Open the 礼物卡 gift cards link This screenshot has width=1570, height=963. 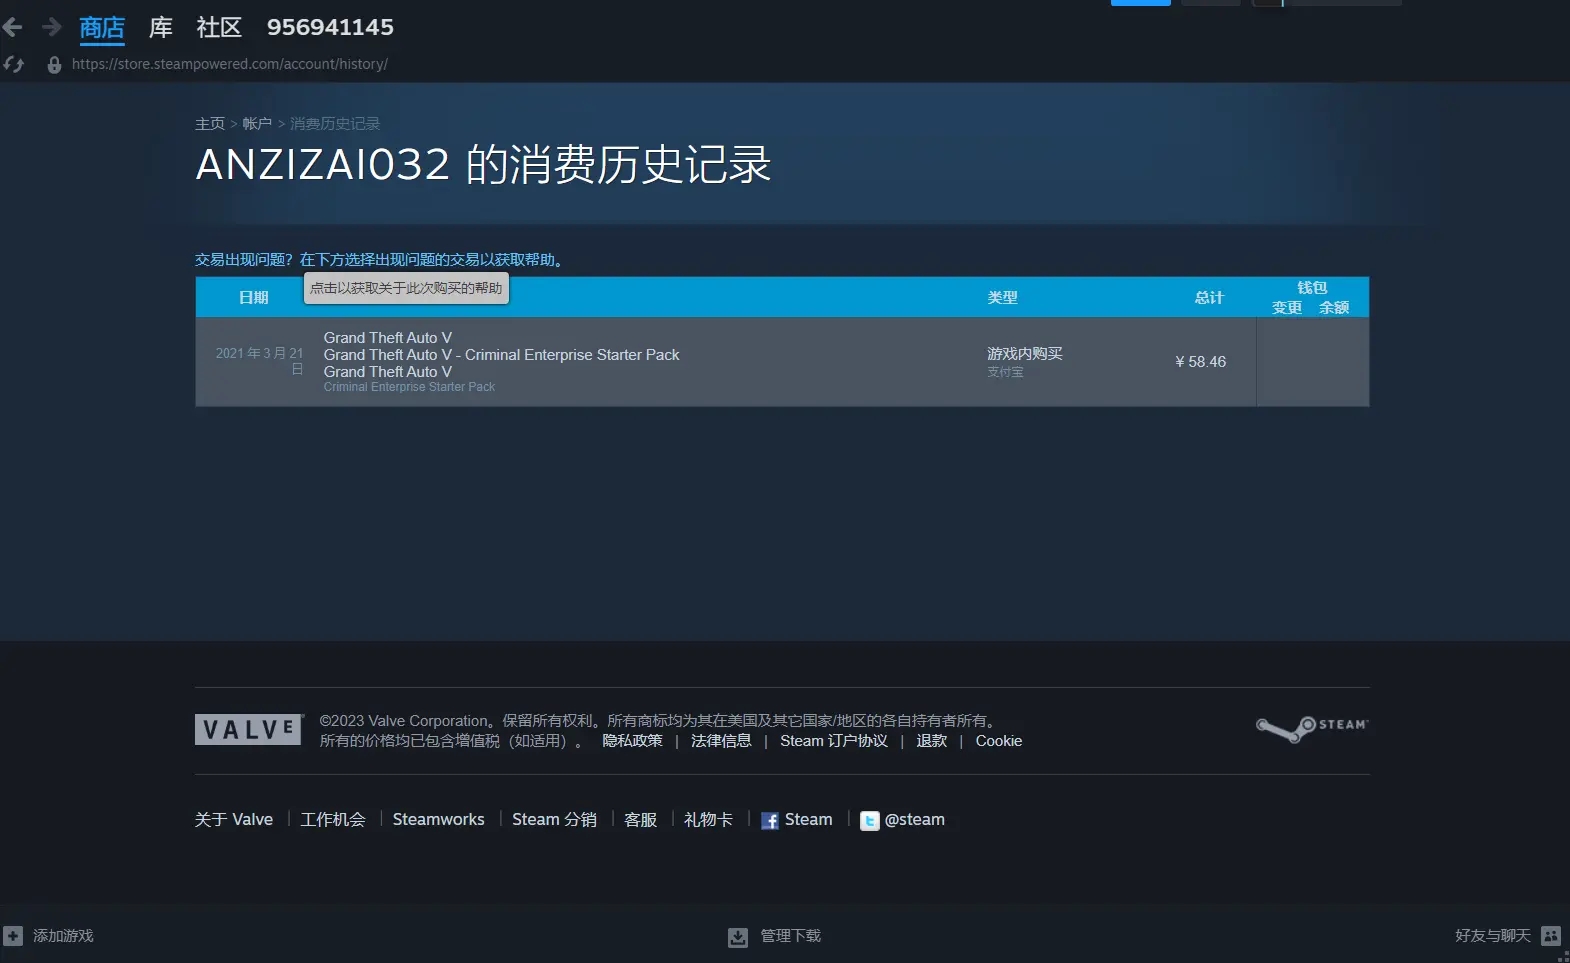pos(708,820)
